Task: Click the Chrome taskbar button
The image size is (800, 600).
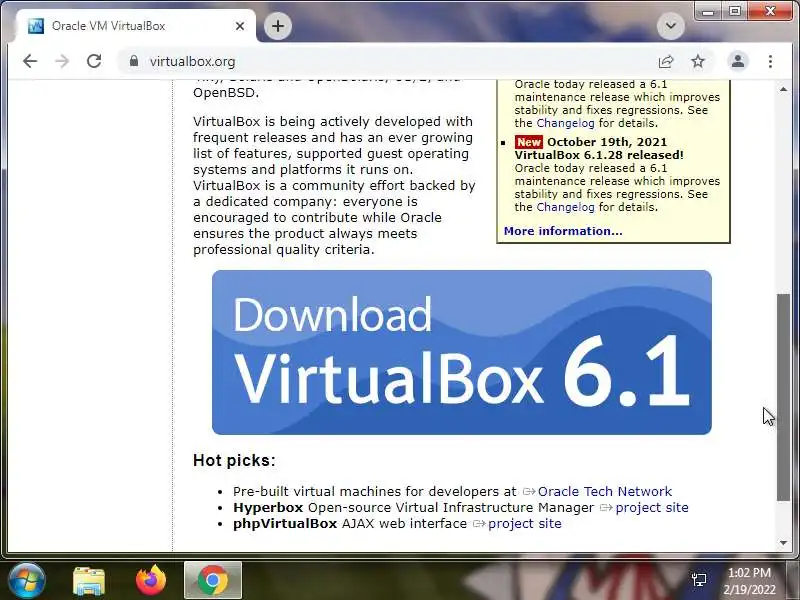Action: 213,580
